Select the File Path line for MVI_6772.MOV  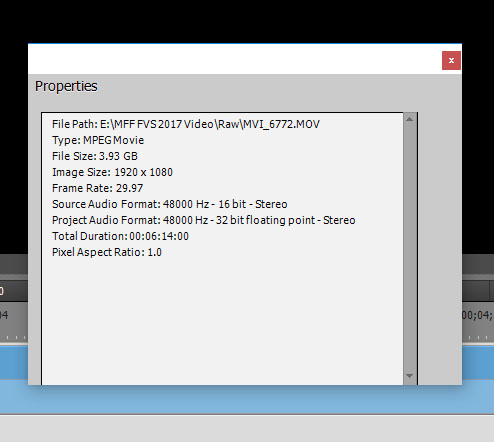186,124
